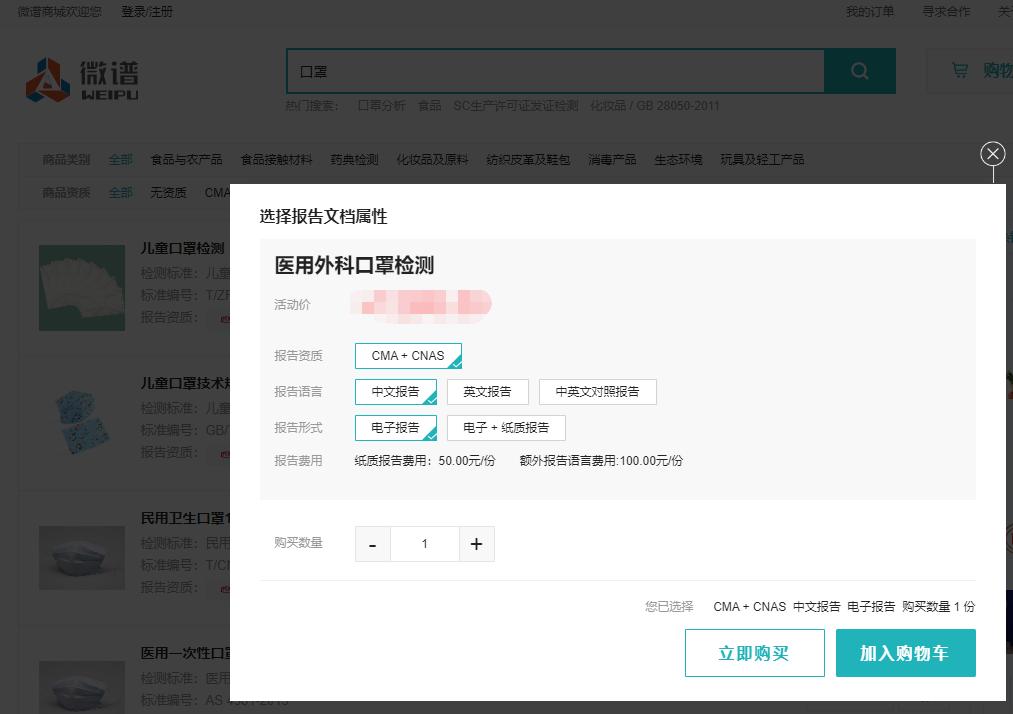Image resolution: width=1013 pixels, height=714 pixels.
Task: Select the 化妆品及原料 category
Action: 432,159
